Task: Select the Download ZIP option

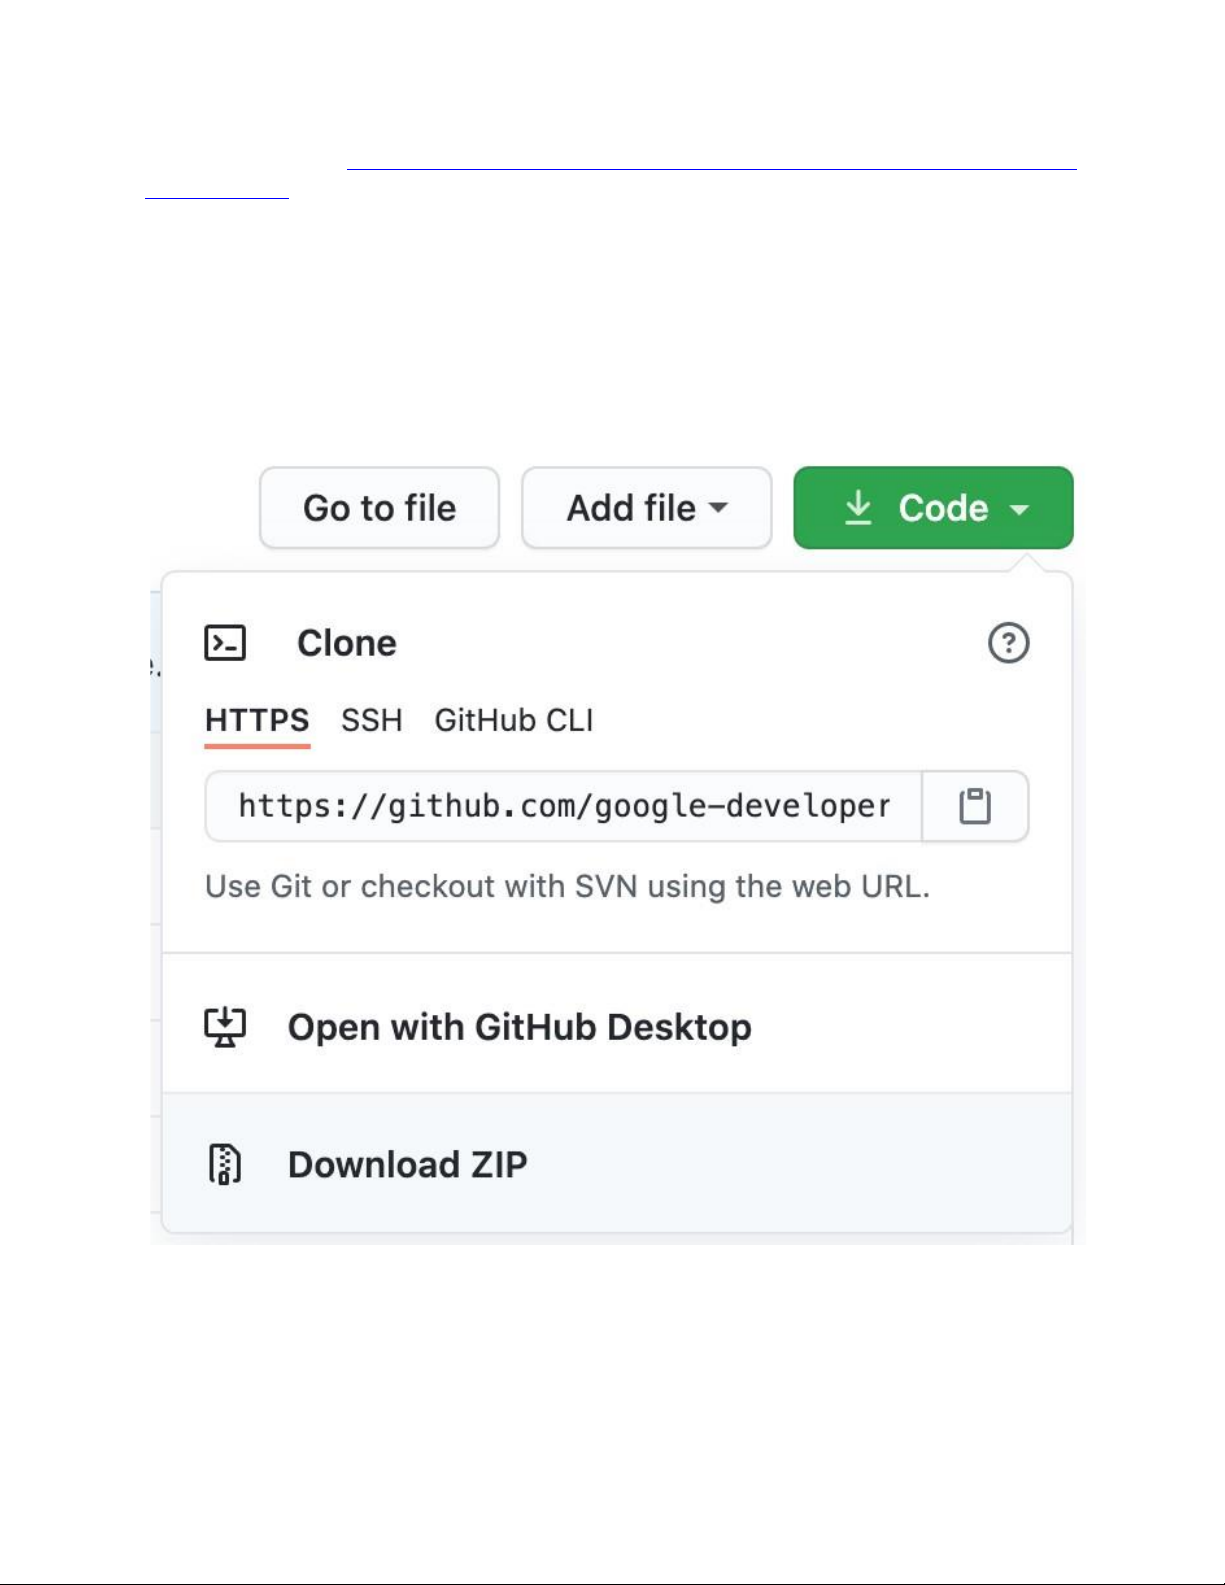Action: click(x=407, y=1164)
